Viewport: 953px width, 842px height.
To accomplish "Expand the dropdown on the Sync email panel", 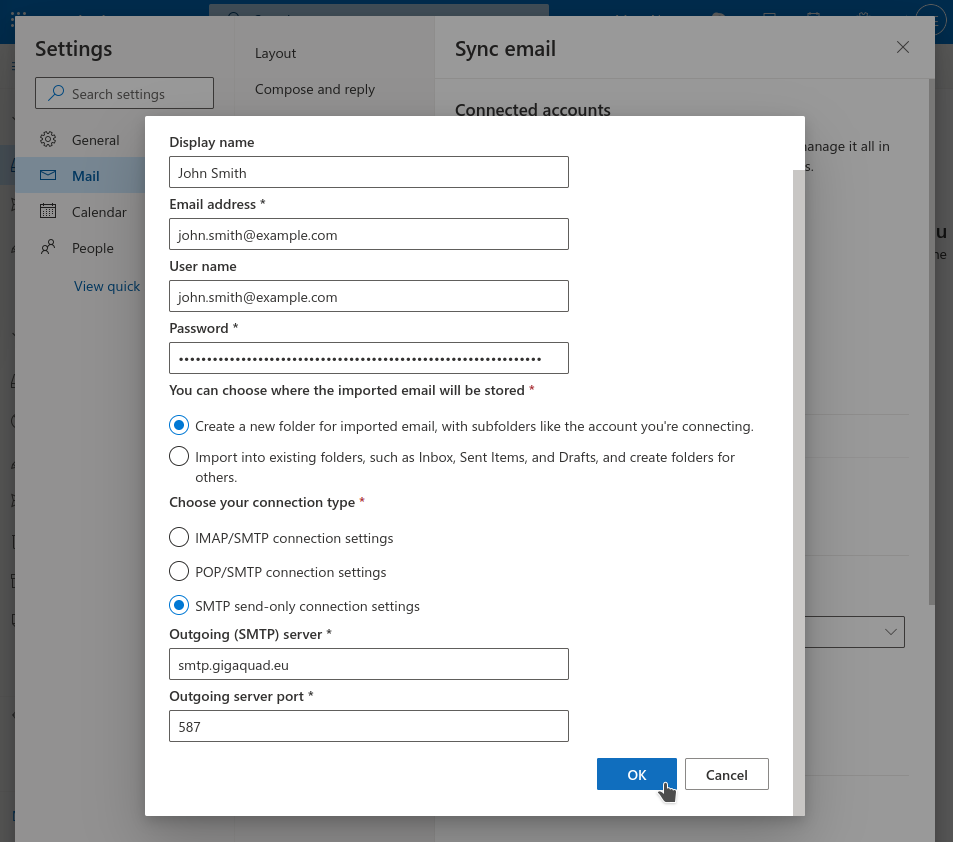I will pos(889,631).
